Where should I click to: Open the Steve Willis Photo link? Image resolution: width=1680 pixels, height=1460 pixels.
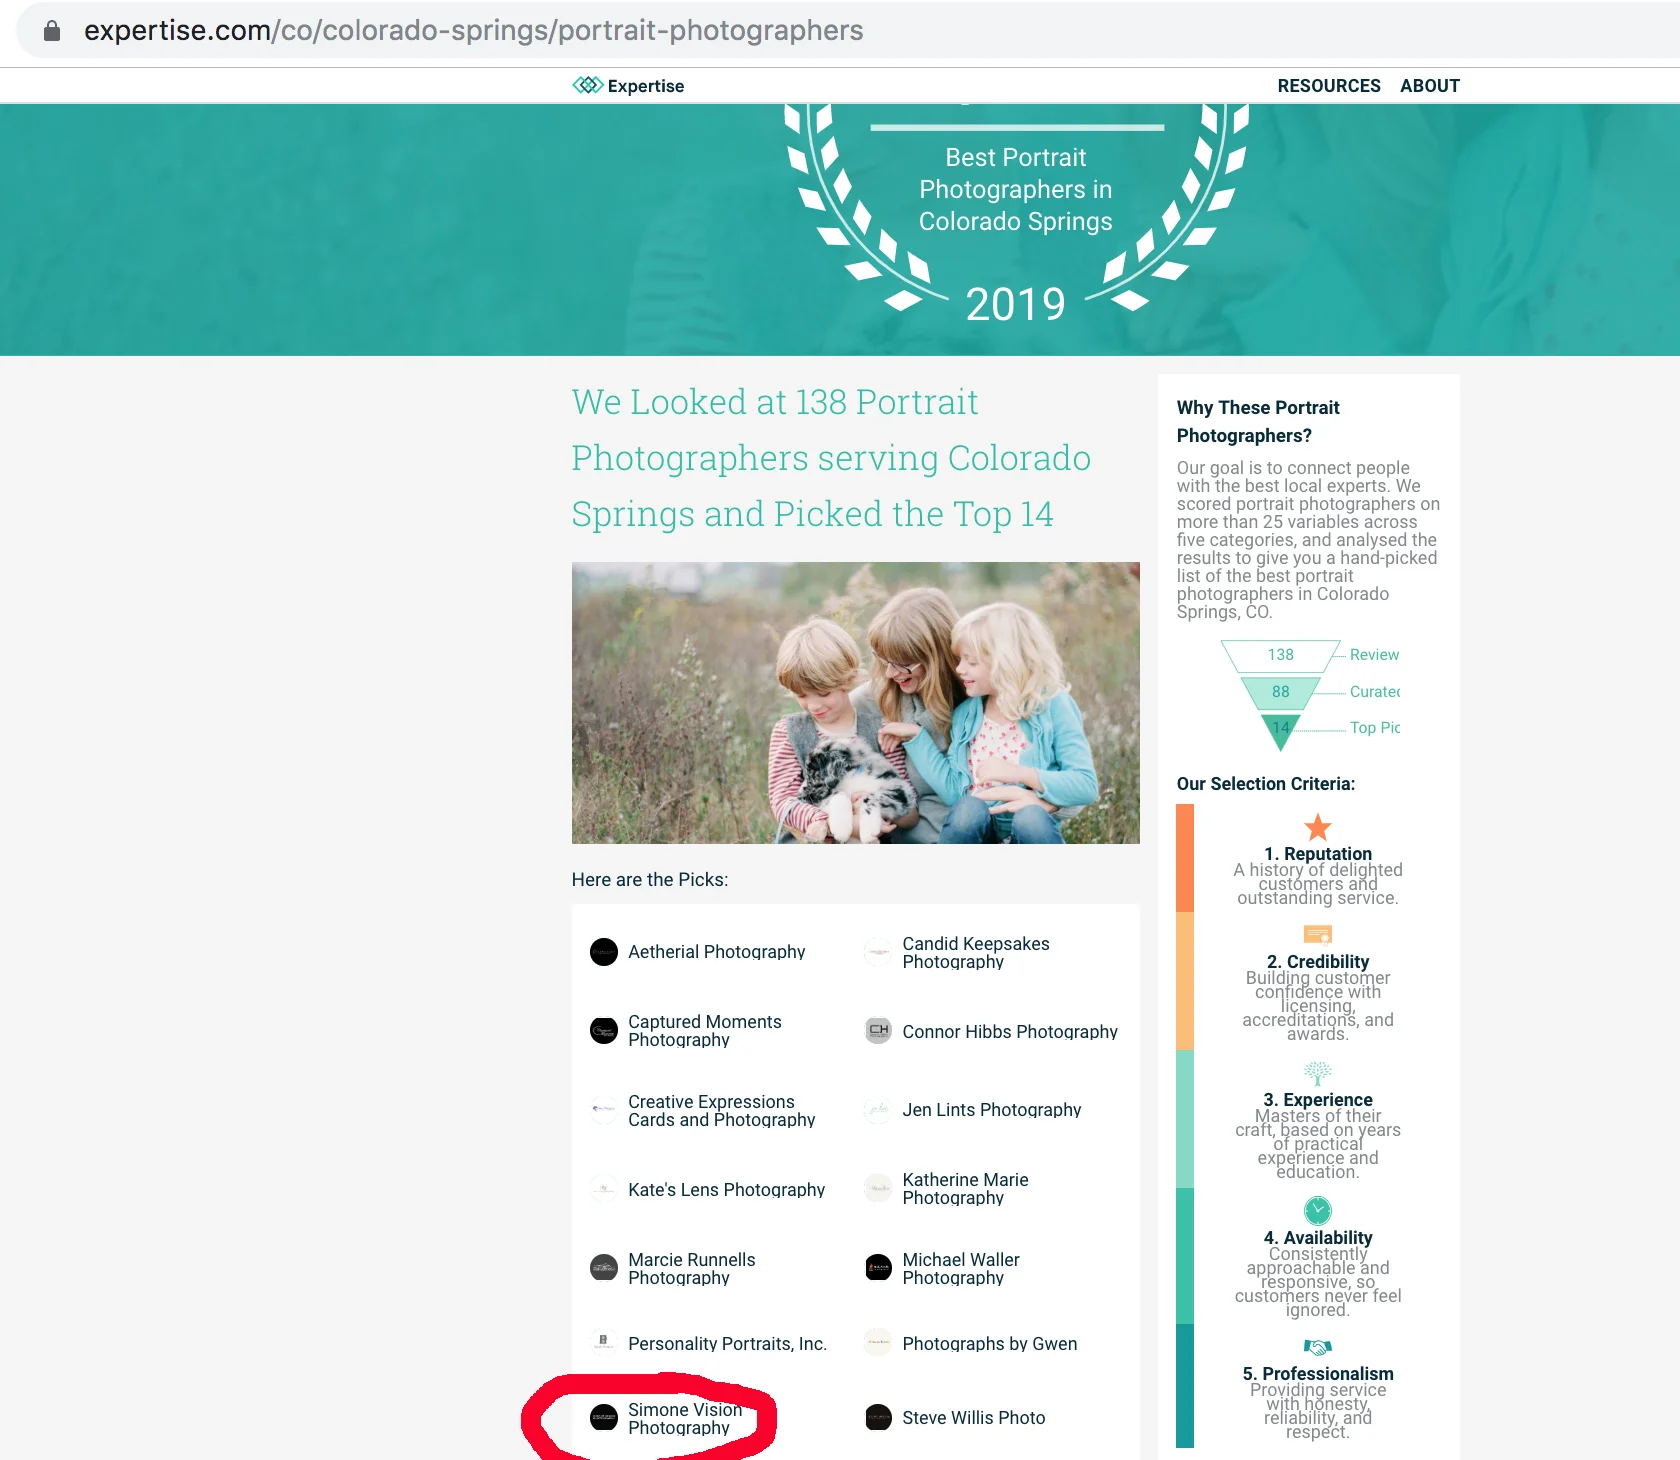[x=974, y=1418]
